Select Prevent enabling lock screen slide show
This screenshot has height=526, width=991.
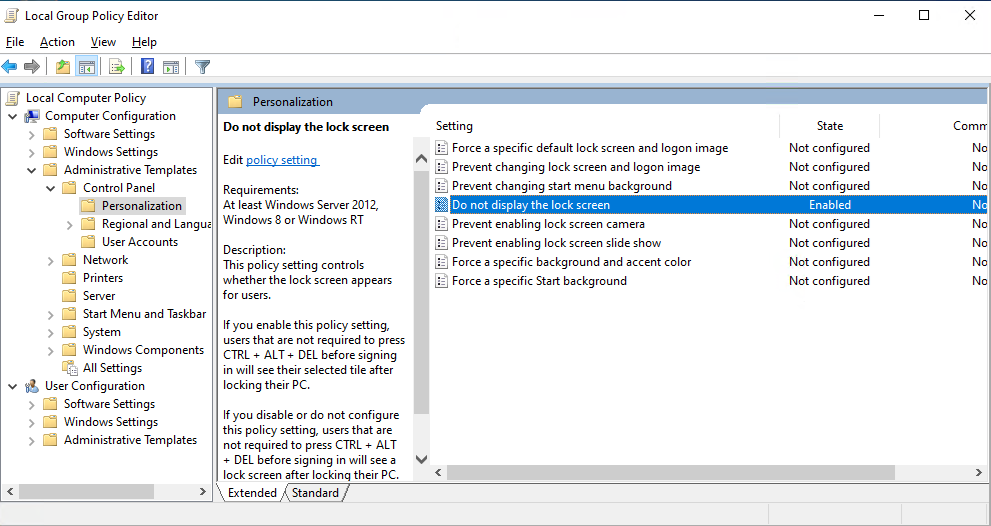click(556, 243)
